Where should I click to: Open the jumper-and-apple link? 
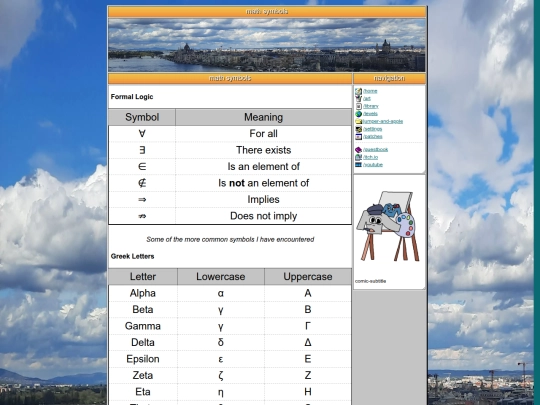point(383,122)
